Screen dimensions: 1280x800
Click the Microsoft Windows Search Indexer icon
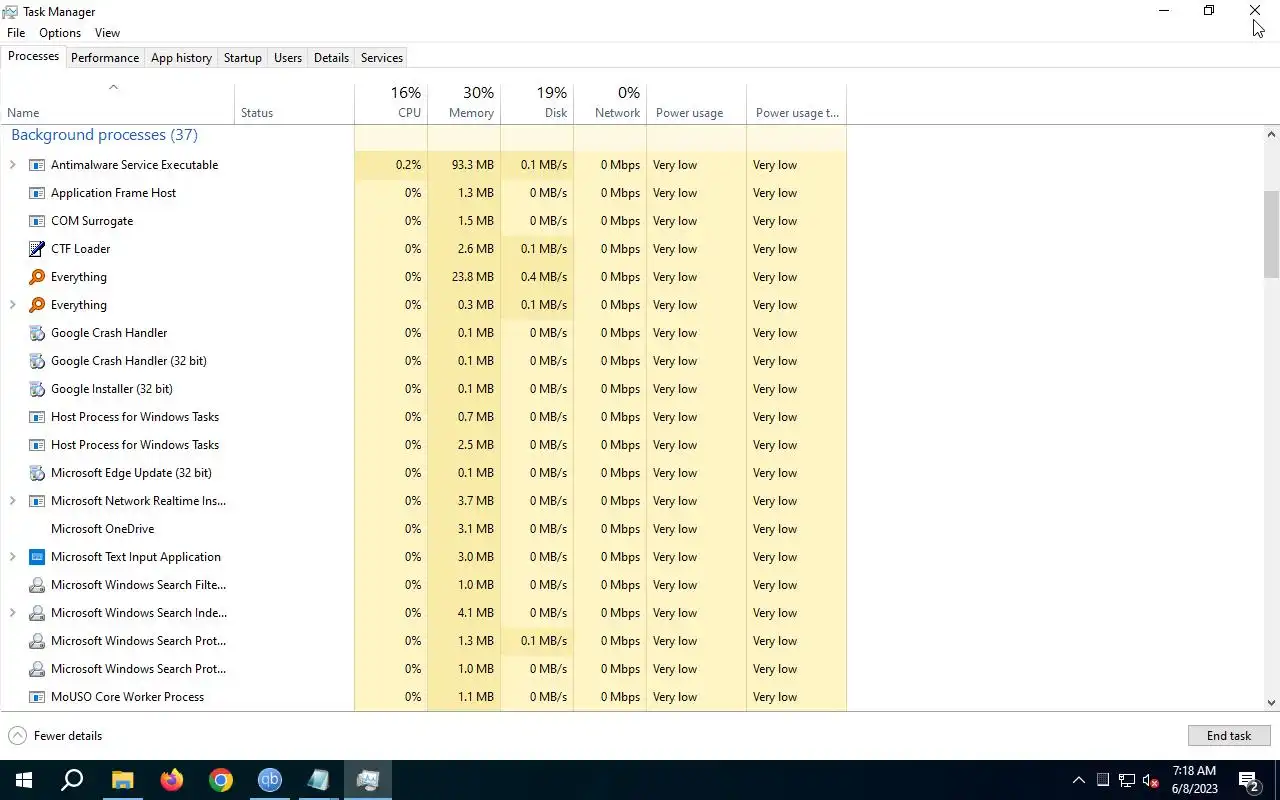click(x=37, y=613)
